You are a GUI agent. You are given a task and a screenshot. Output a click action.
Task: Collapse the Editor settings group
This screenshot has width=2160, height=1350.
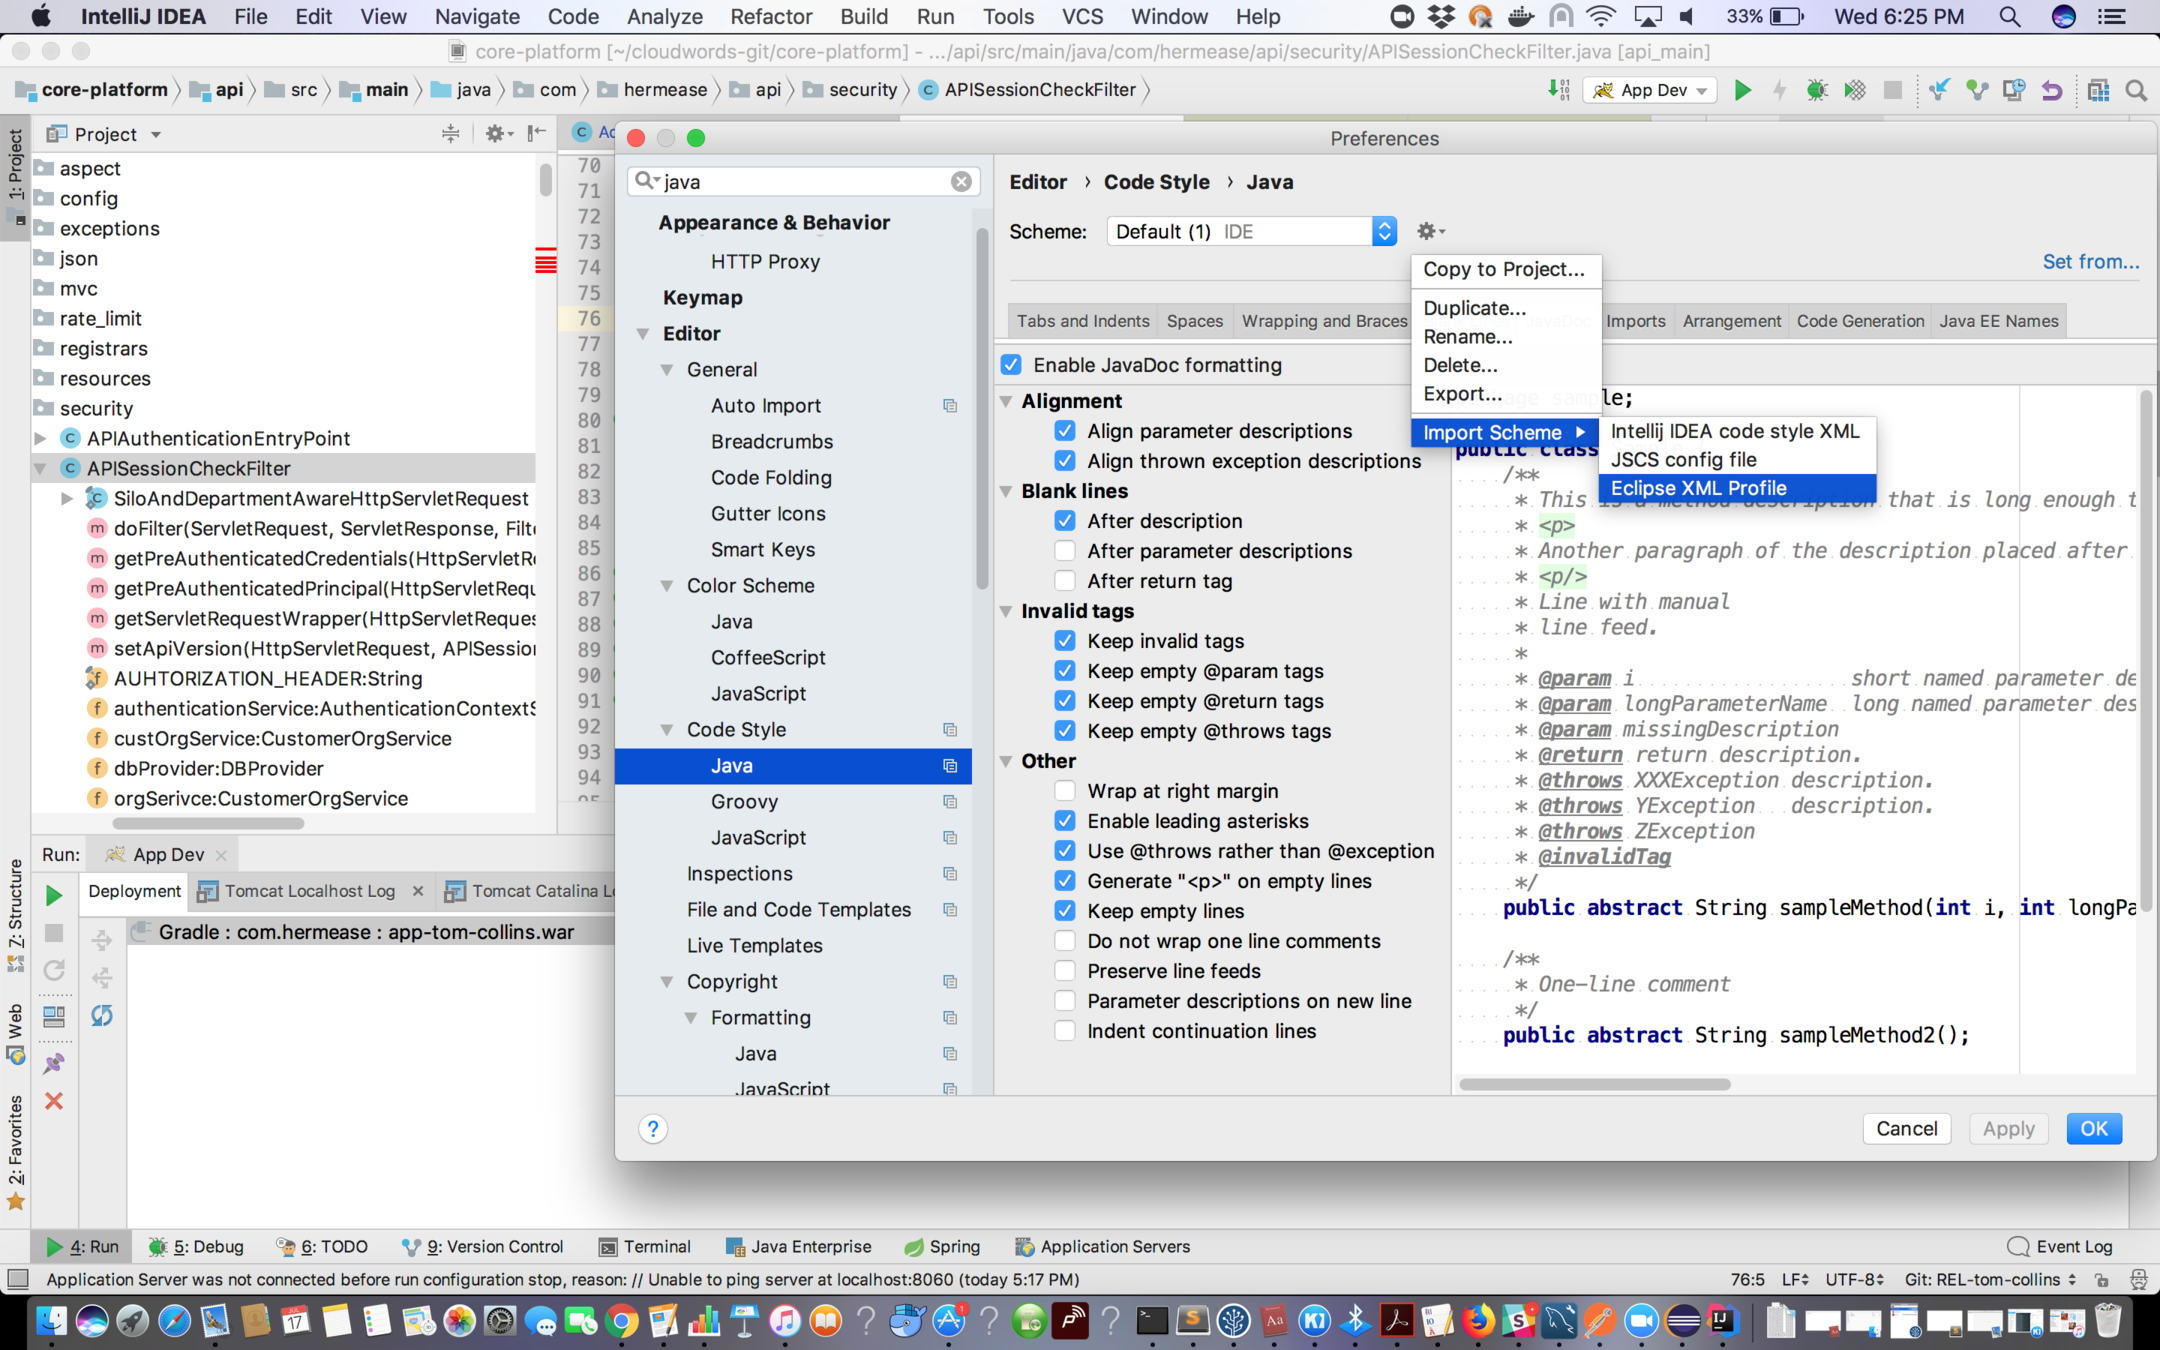coord(643,334)
